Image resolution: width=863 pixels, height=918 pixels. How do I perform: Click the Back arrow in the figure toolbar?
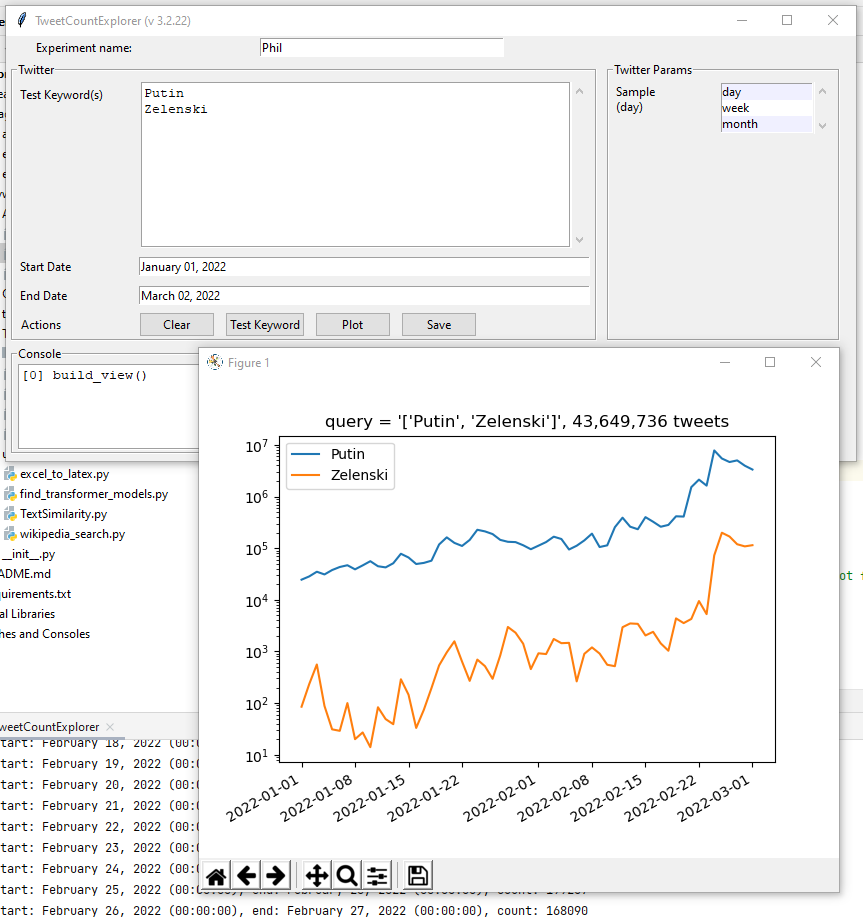coord(246,876)
